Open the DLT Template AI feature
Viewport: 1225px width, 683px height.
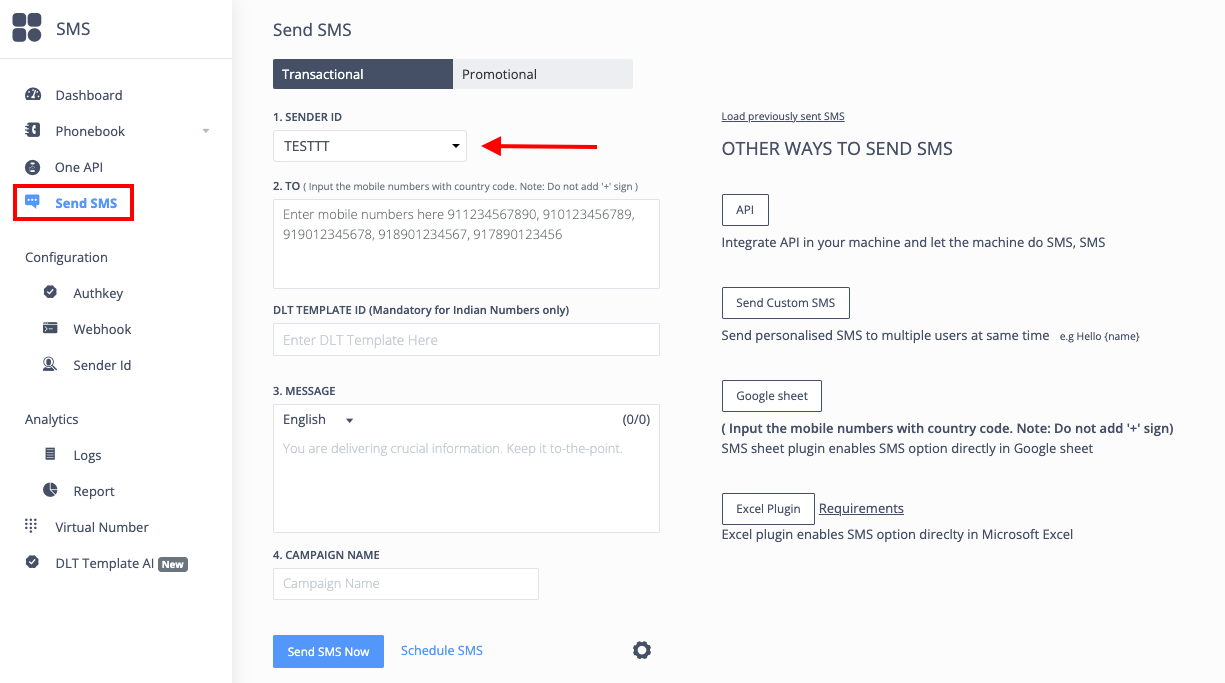coord(104,562)
